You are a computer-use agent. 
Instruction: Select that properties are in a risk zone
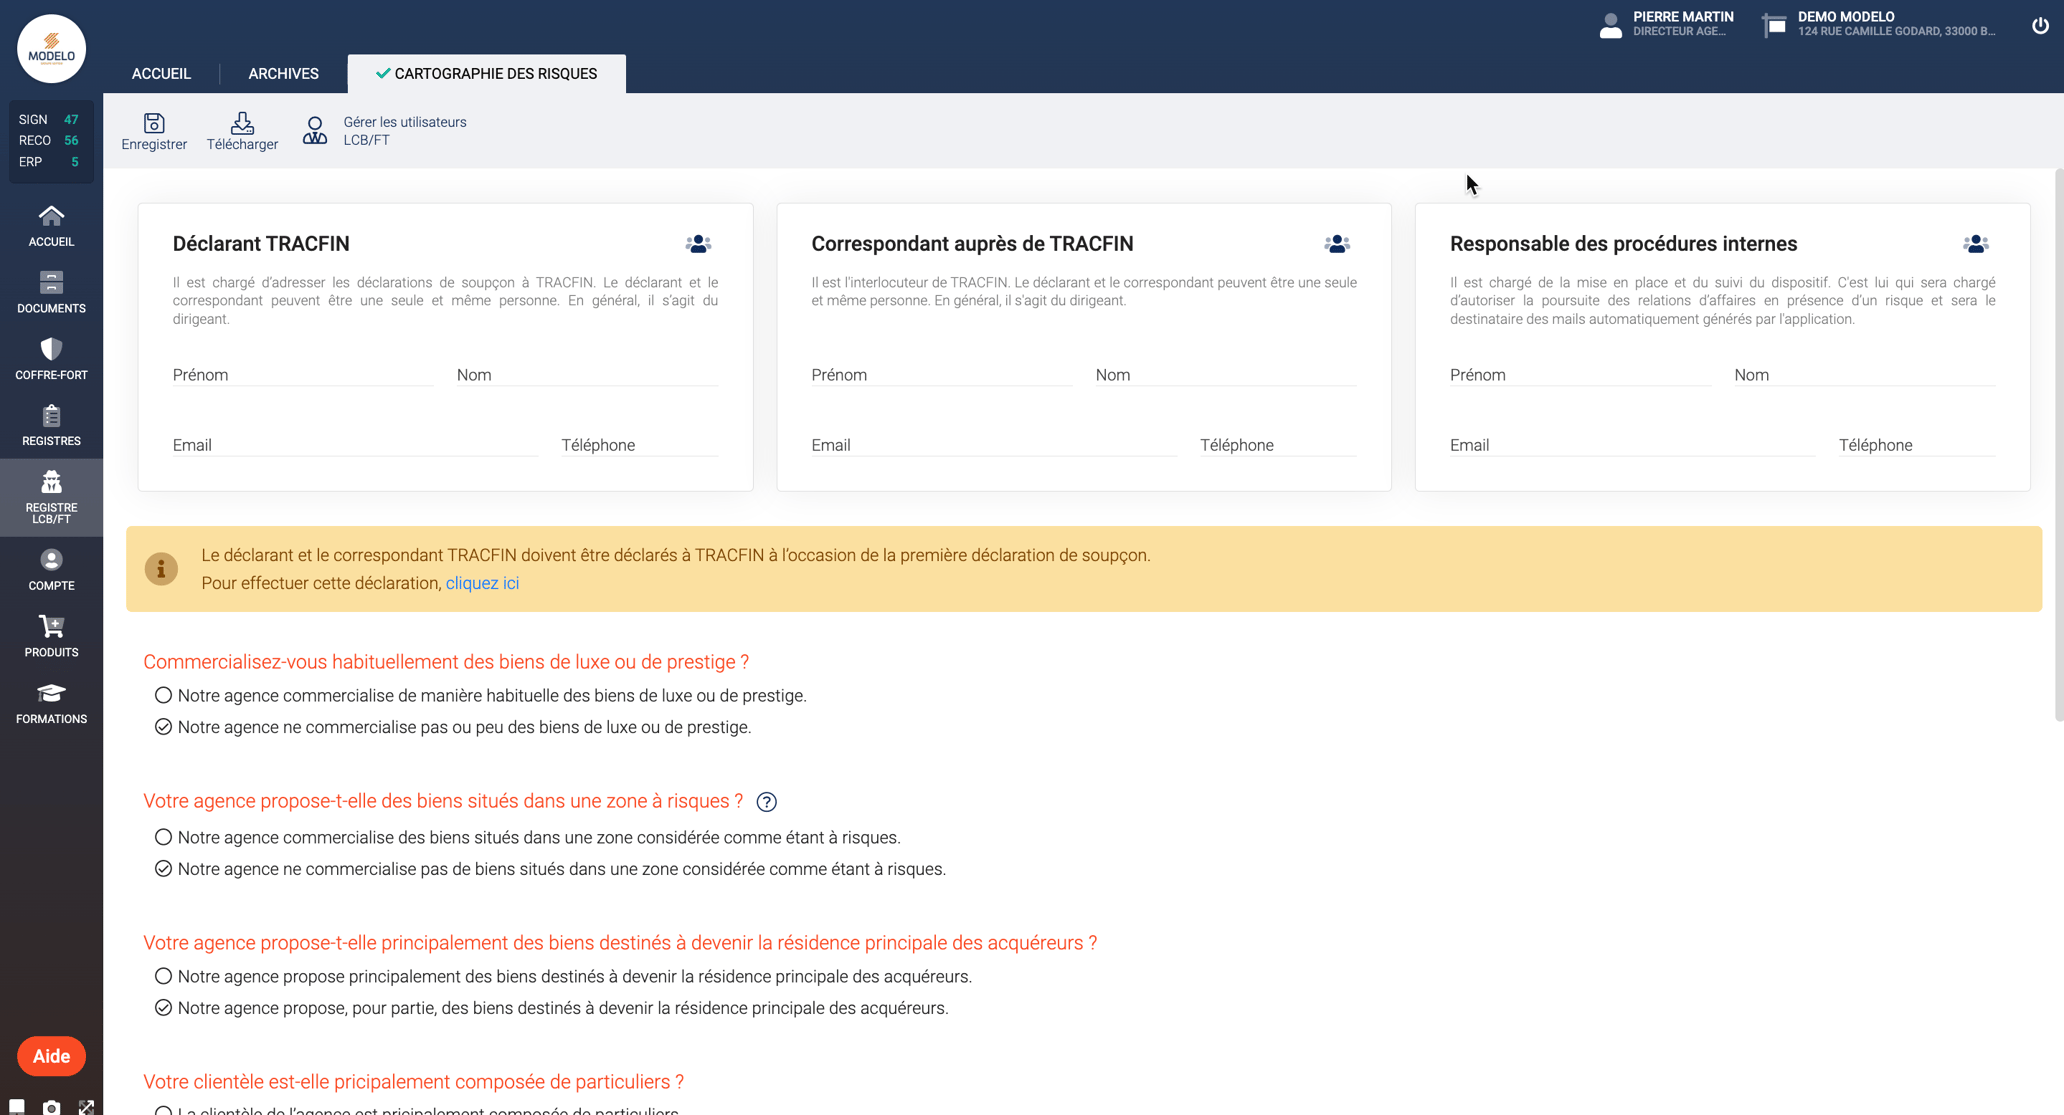(x=163, y=837)
